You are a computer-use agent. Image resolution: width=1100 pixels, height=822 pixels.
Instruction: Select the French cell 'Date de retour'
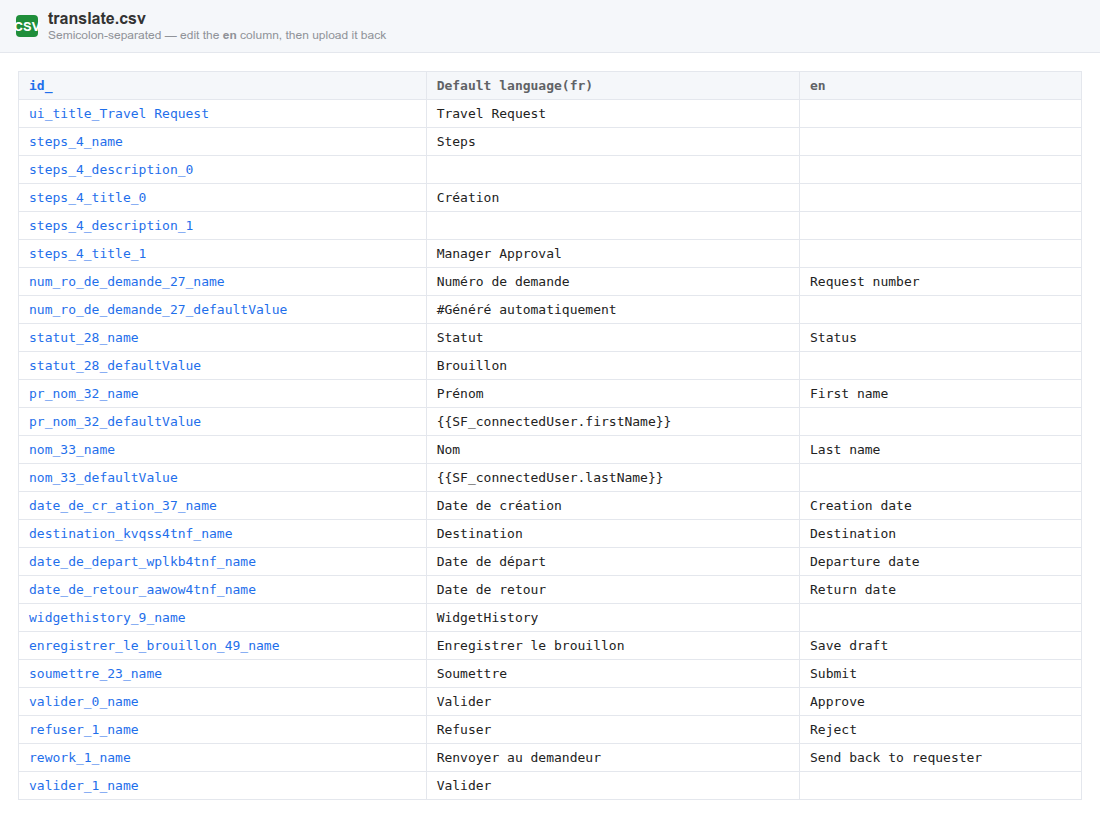click(x=612, y=590)
